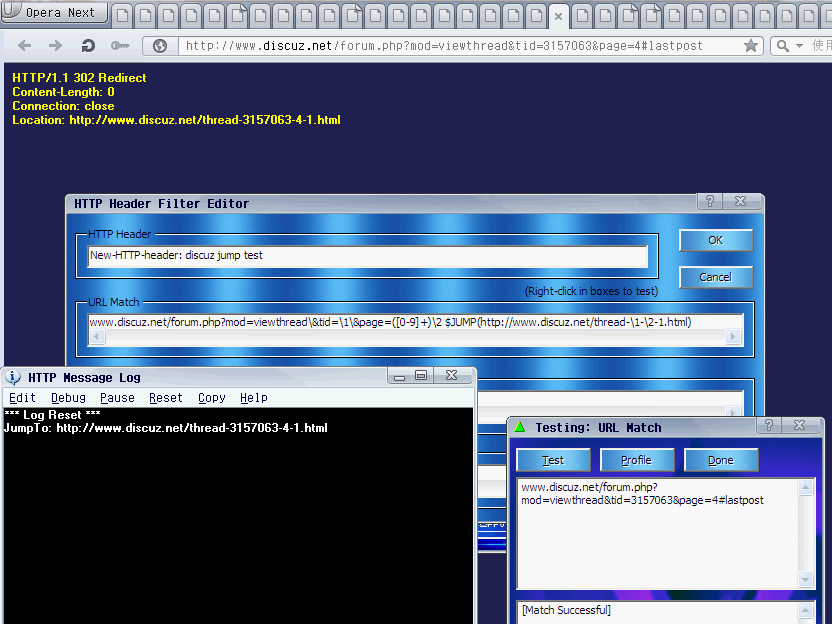Image resolution: width=832 pixels, height=624 pixels.
Task: Click the password wand key icon
Action: tap(120, 46)
